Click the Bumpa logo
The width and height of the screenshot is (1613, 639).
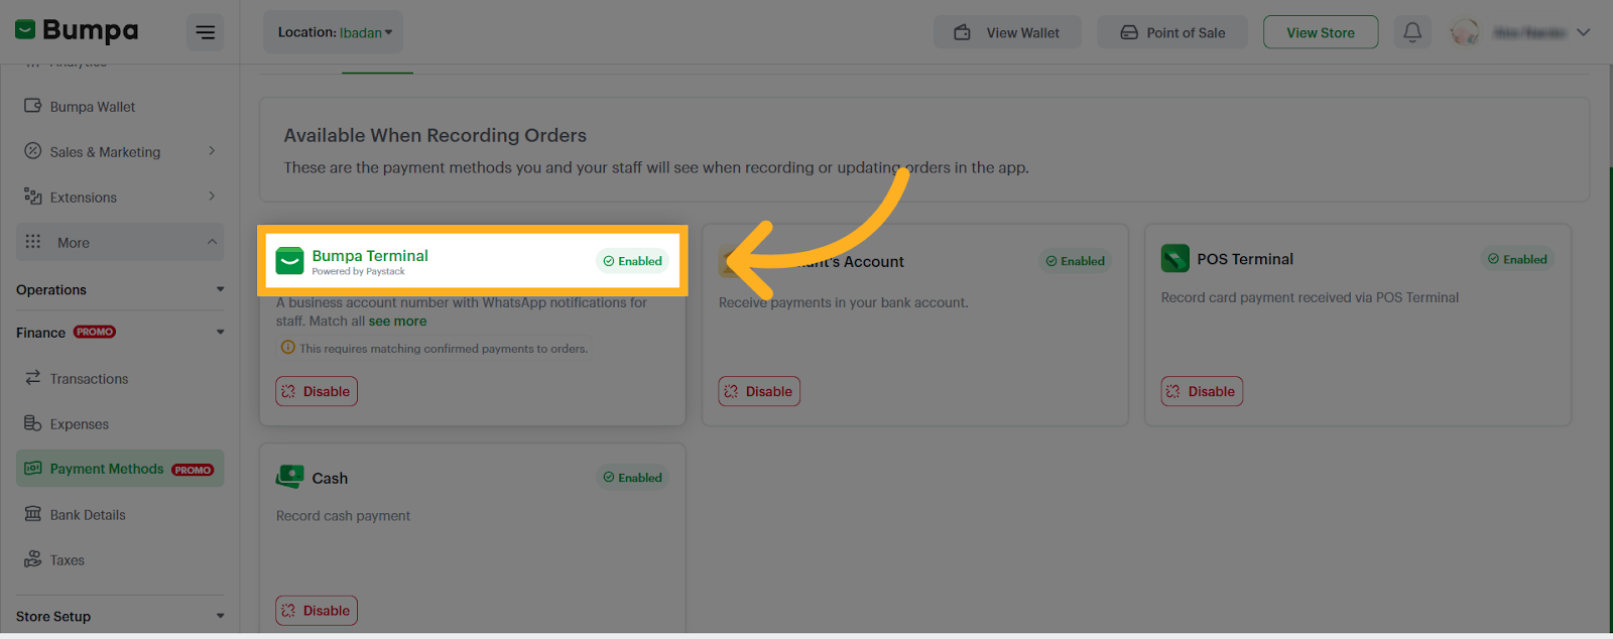[x=76, y=31]
